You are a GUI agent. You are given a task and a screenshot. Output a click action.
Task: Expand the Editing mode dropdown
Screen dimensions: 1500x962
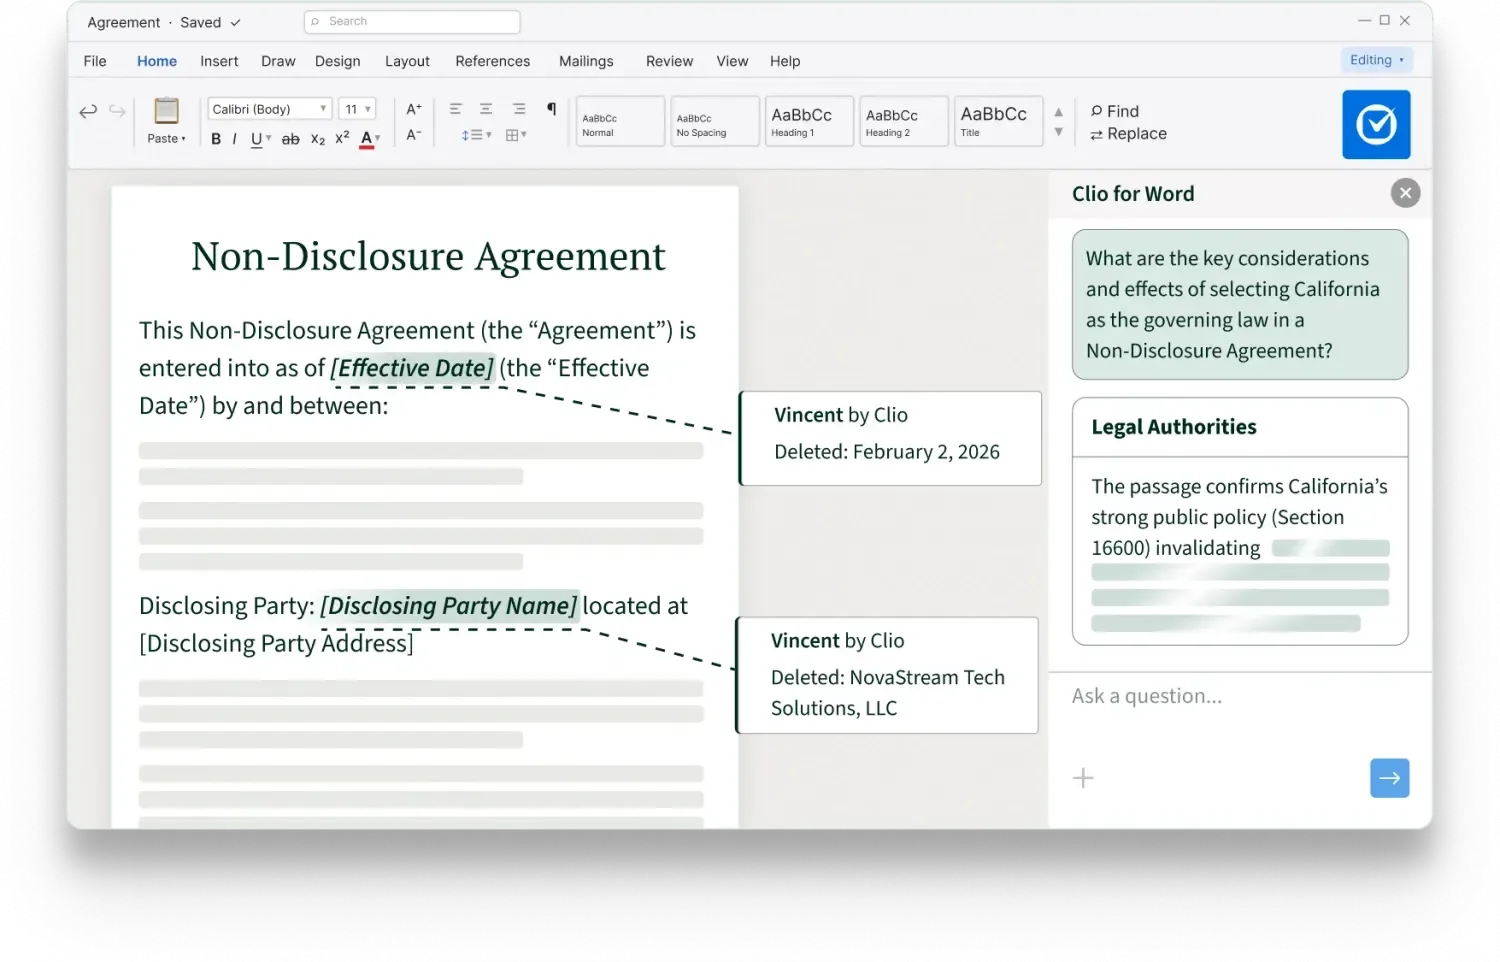[x=1376, y=60]
